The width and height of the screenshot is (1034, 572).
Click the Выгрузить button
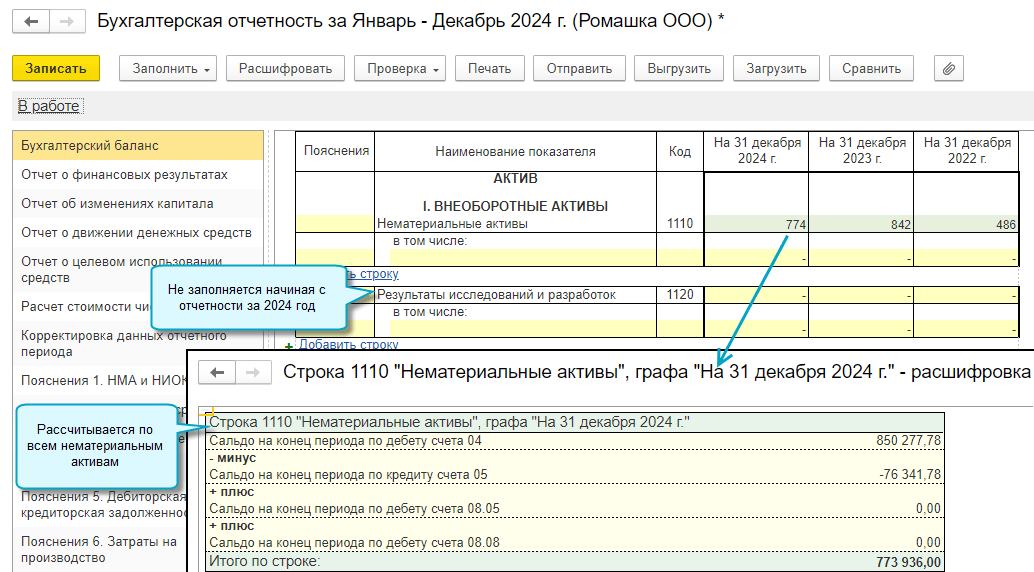coord(679,68)
